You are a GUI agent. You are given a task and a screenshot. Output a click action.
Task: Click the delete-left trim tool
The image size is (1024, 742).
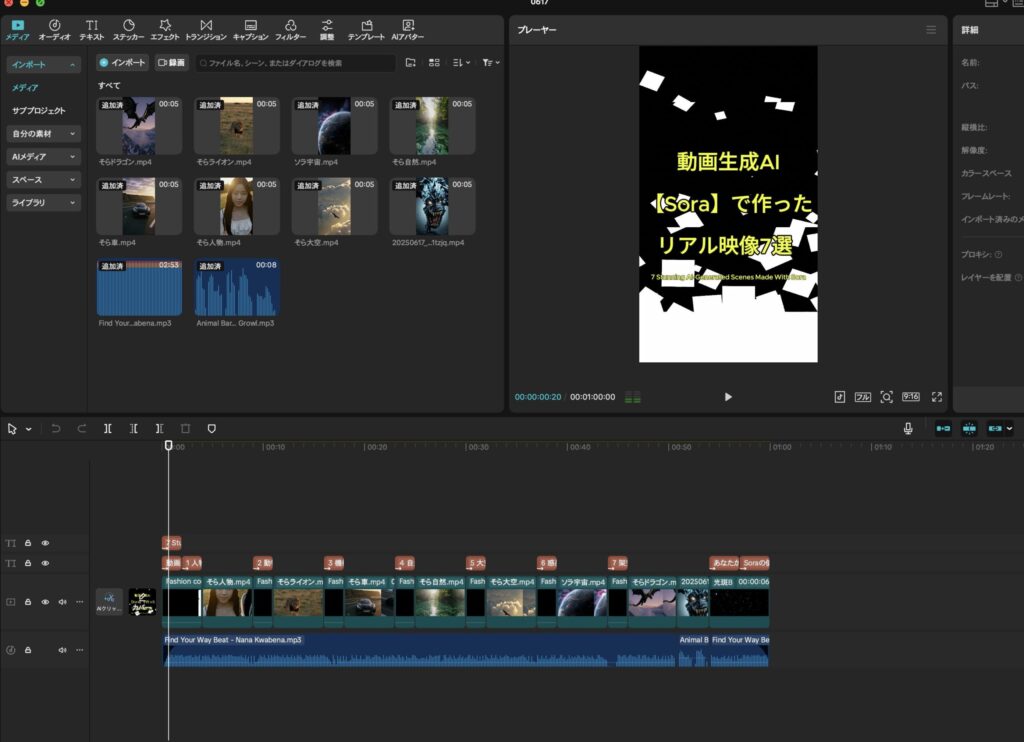pos(133,429)
